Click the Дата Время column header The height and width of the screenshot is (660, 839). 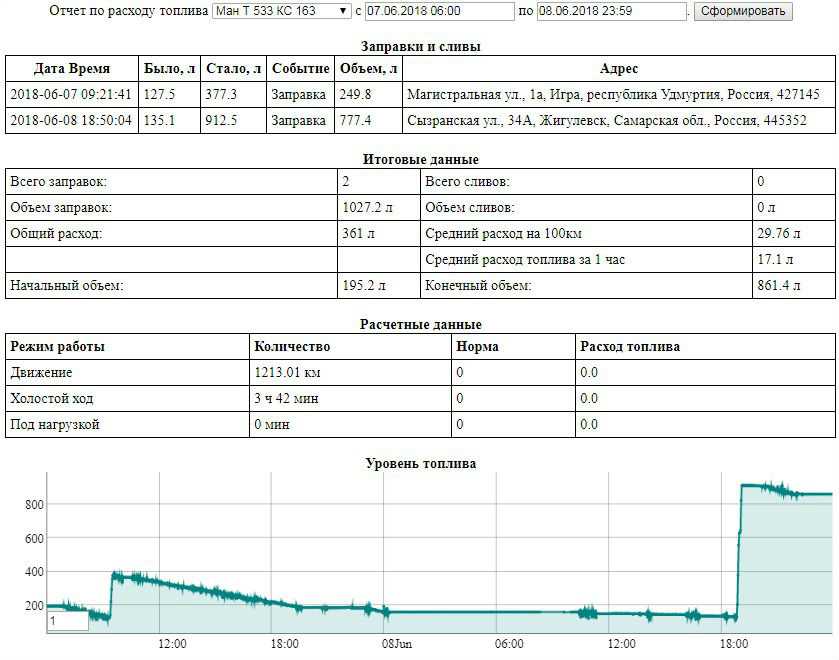(71, 69)
